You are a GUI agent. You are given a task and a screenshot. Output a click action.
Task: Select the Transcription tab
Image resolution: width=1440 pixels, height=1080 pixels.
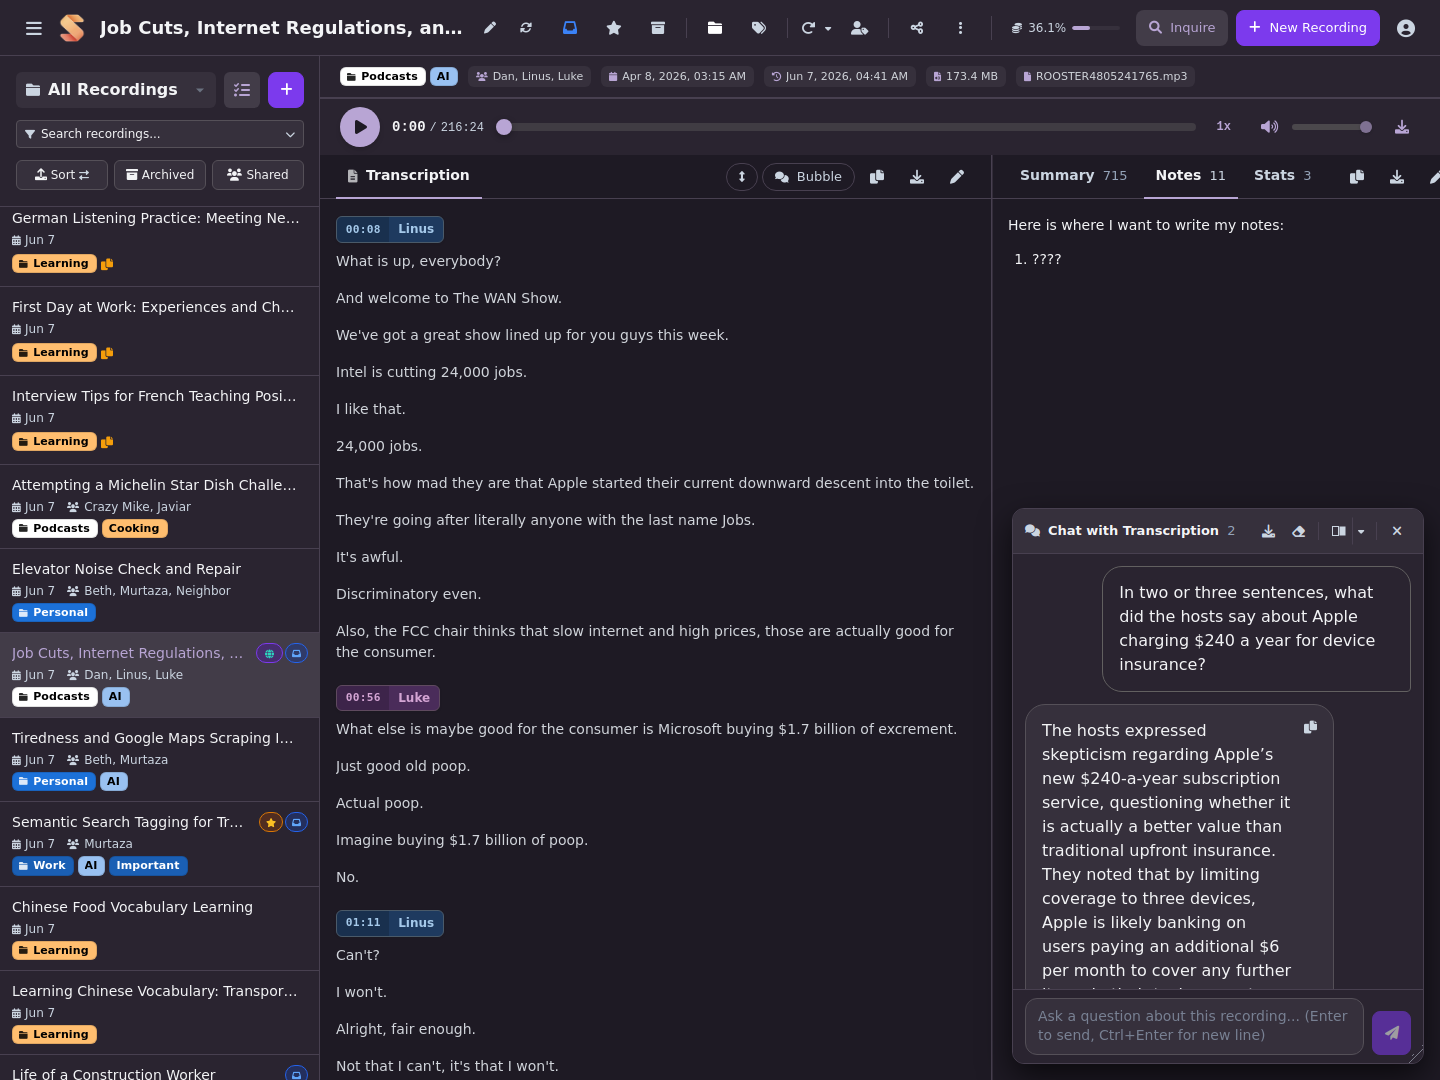click(408, 176)
